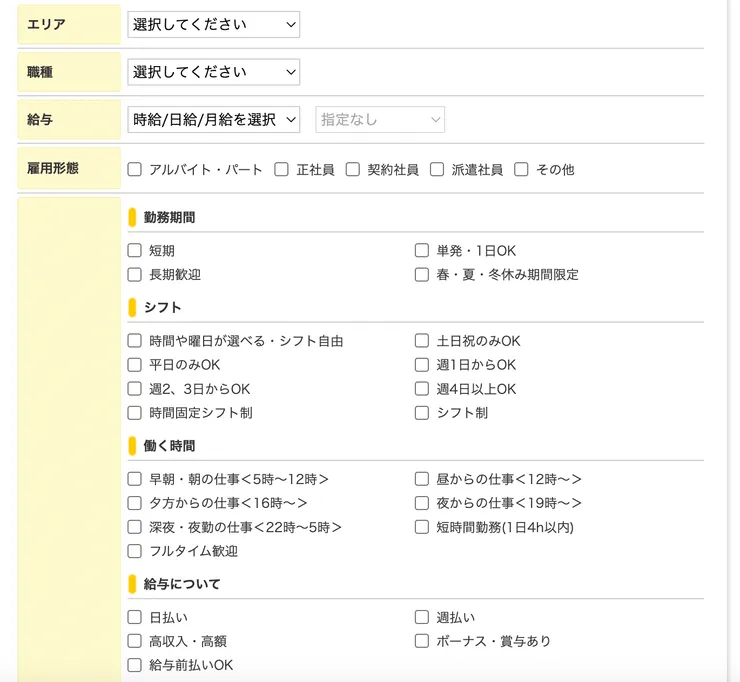The image size is (740, 682).
Task: Check 土日祝のみOK shift option
Action: 422,341
